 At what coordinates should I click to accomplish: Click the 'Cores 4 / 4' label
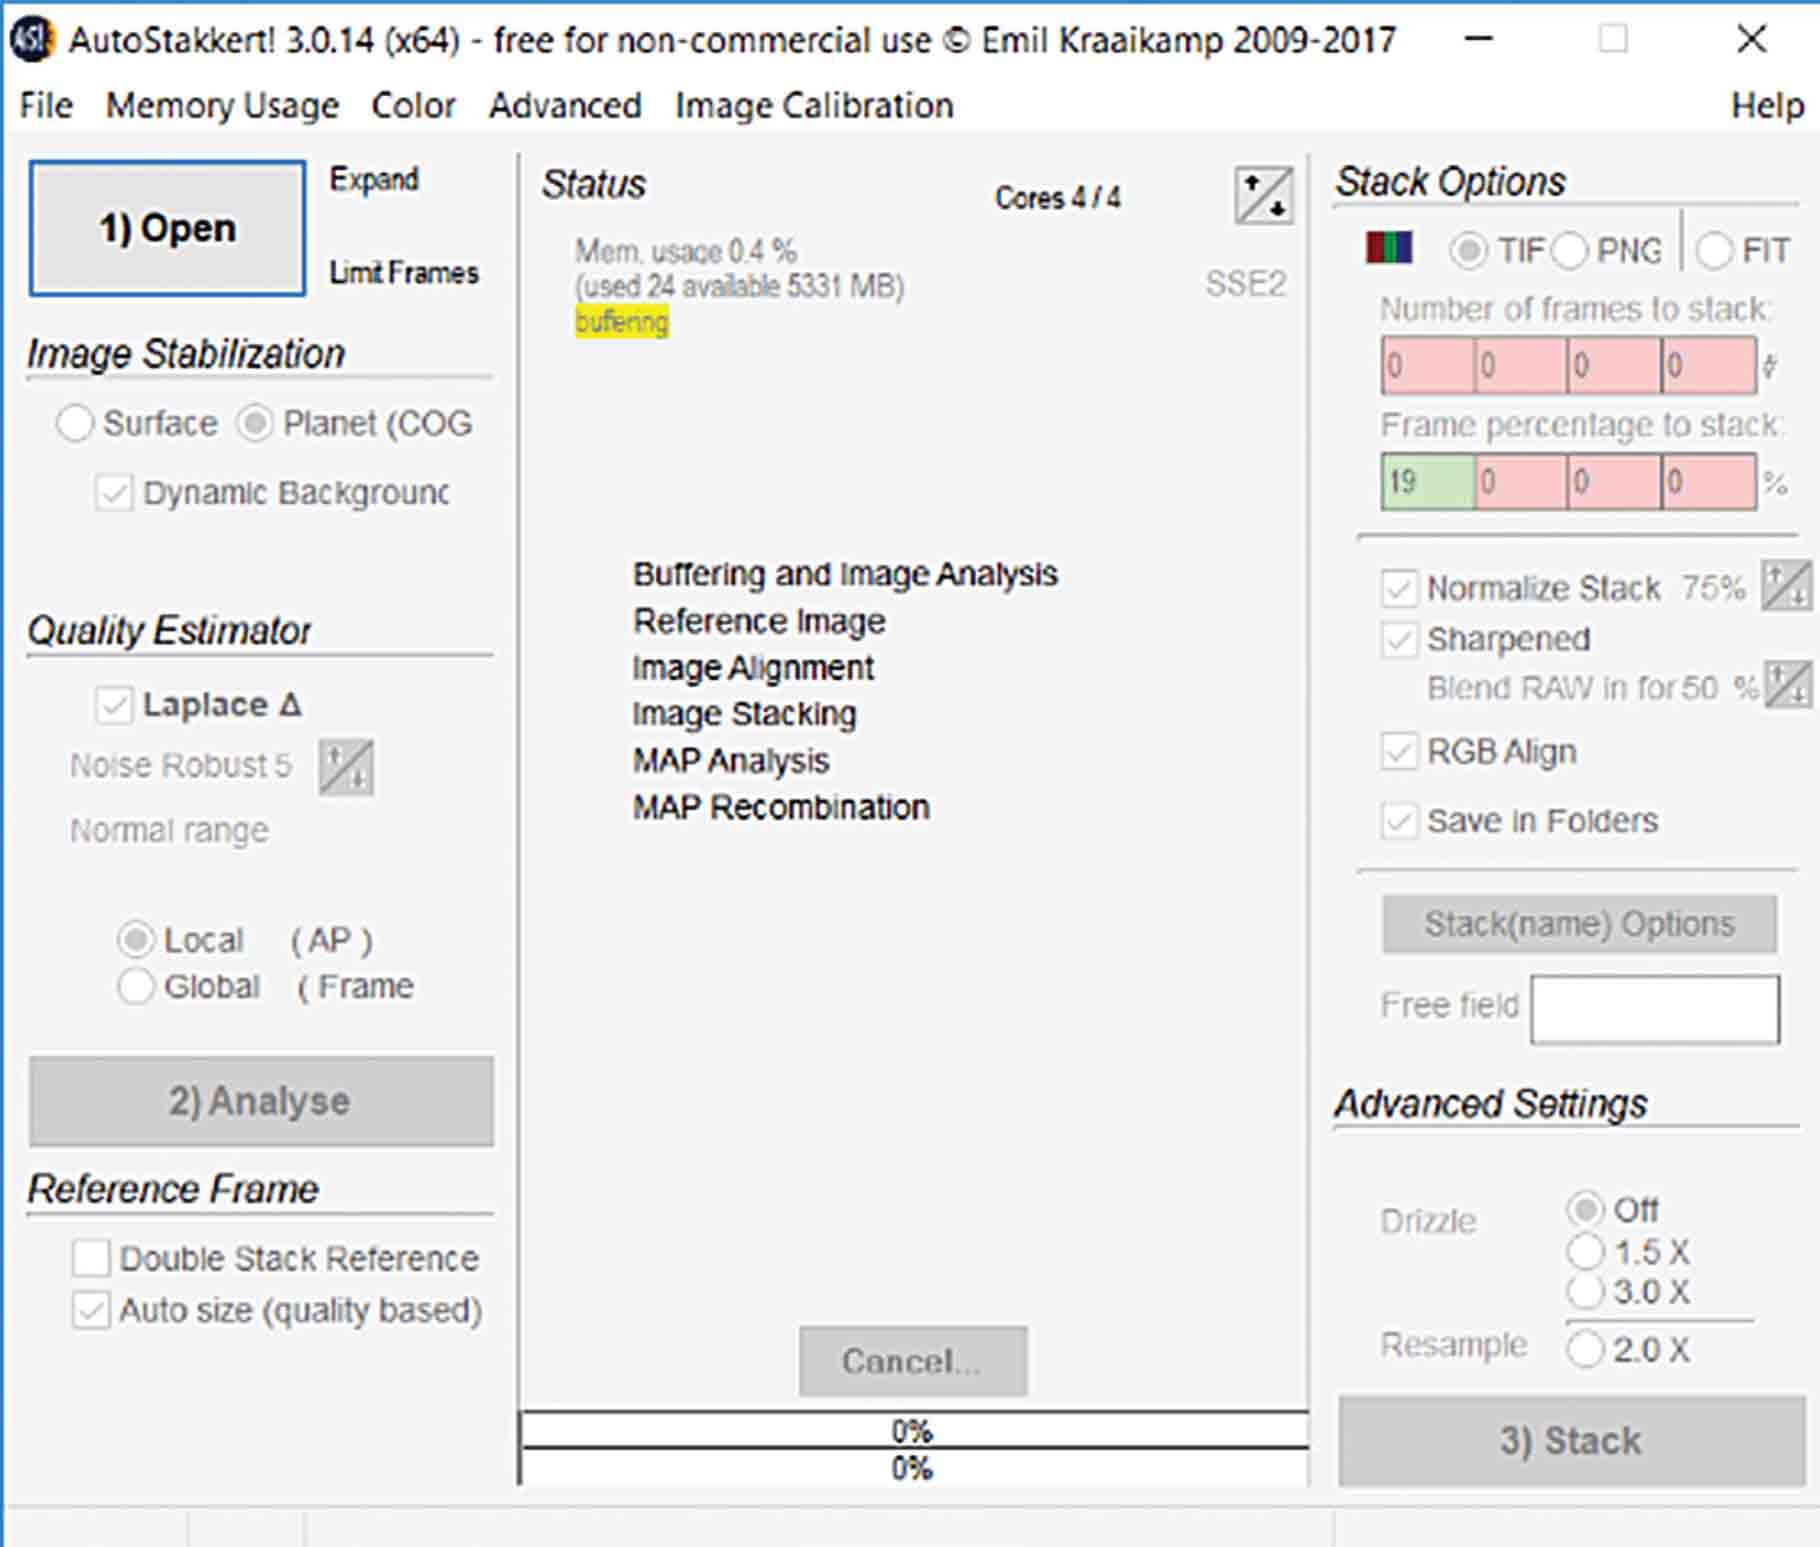1058,198
